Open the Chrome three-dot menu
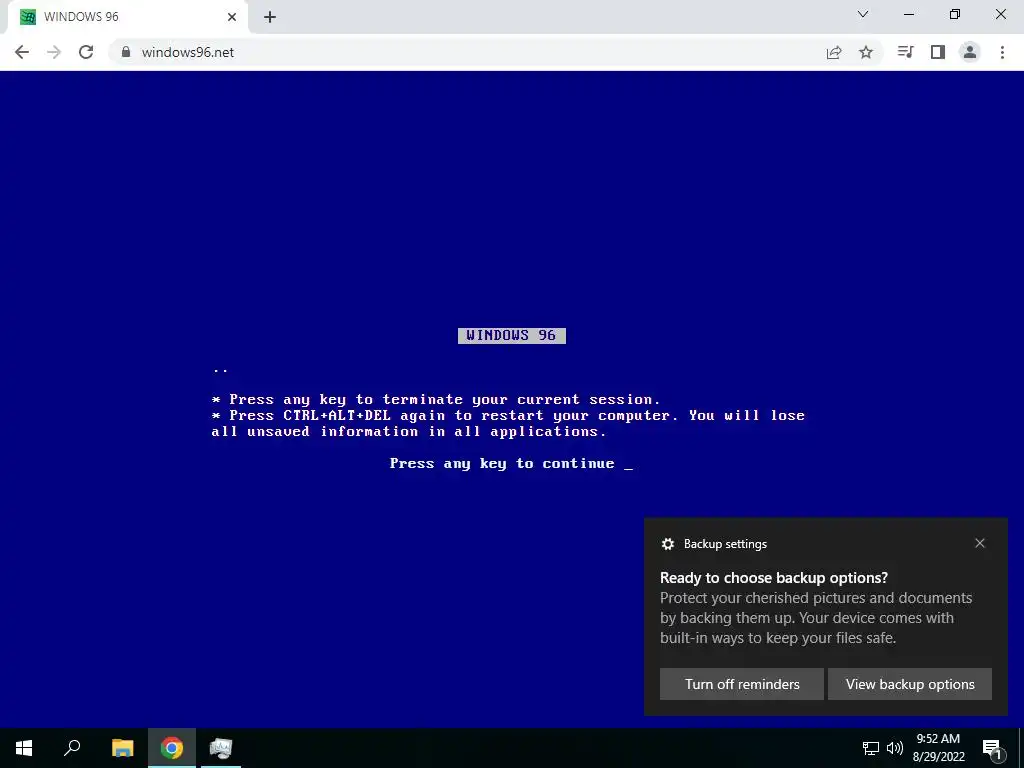Screen dimensions: 1024x768 [1002, 52]
